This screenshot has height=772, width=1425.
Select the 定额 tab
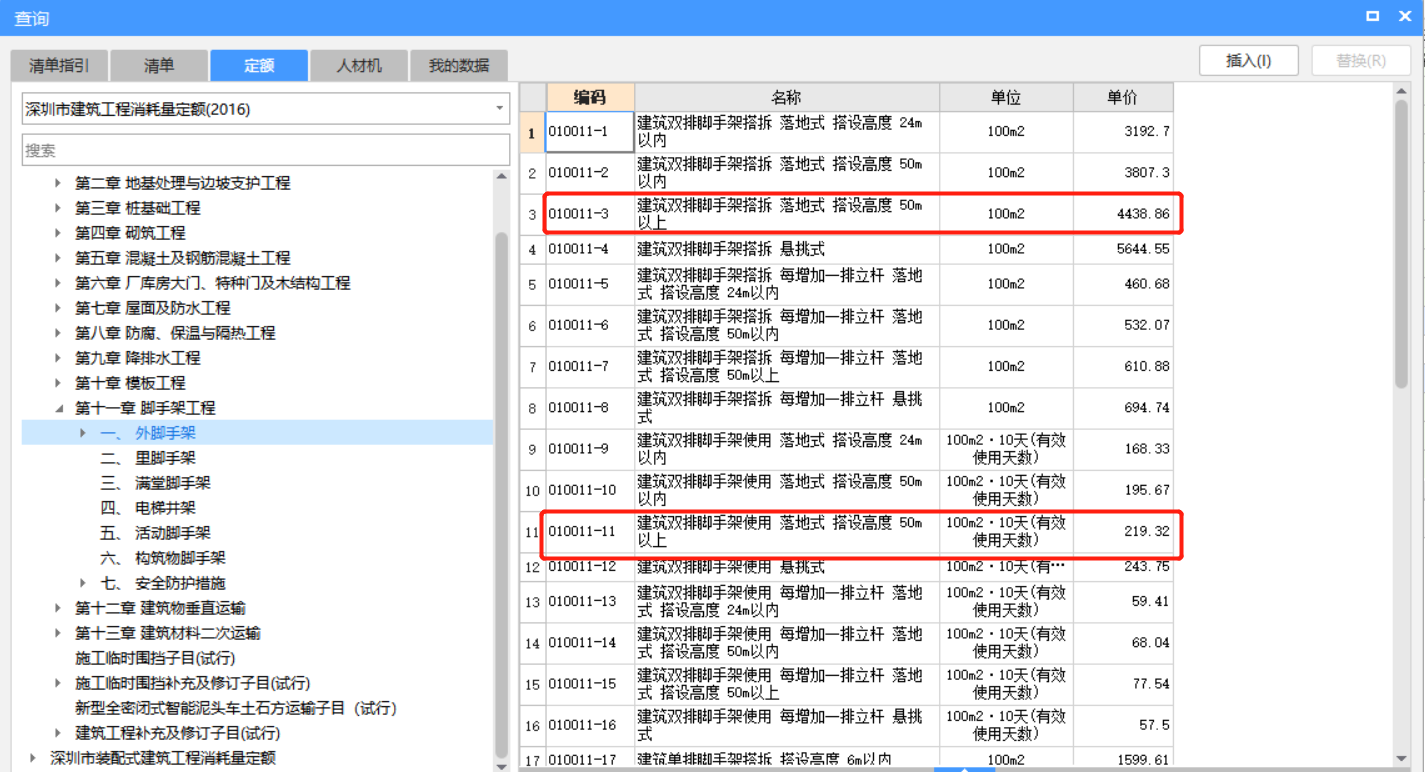(259, 65)
